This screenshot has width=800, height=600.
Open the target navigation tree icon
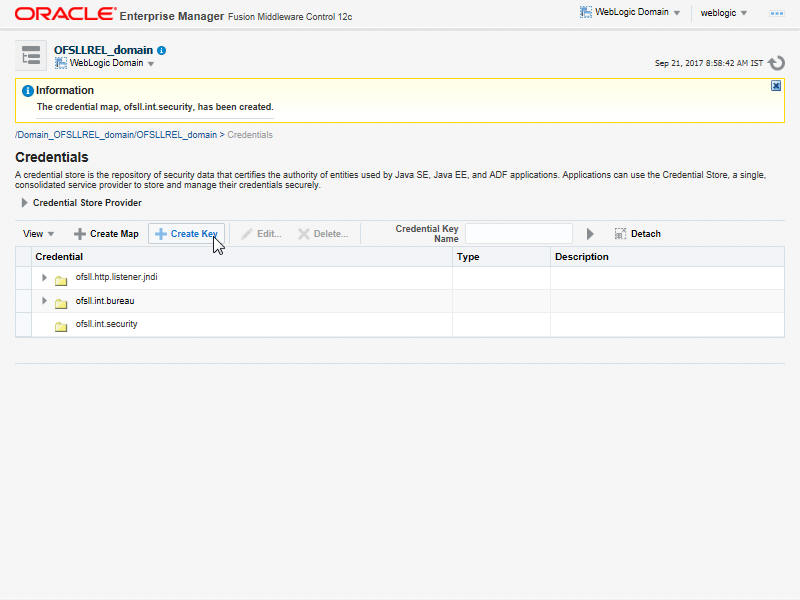pos(31,55)
